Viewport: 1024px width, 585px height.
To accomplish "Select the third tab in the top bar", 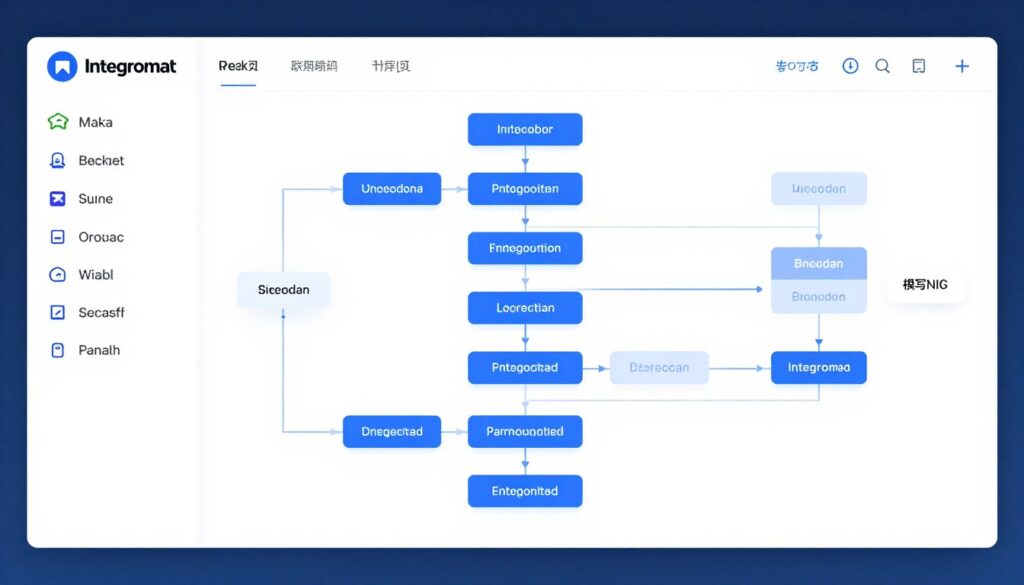I will point(390,65).
